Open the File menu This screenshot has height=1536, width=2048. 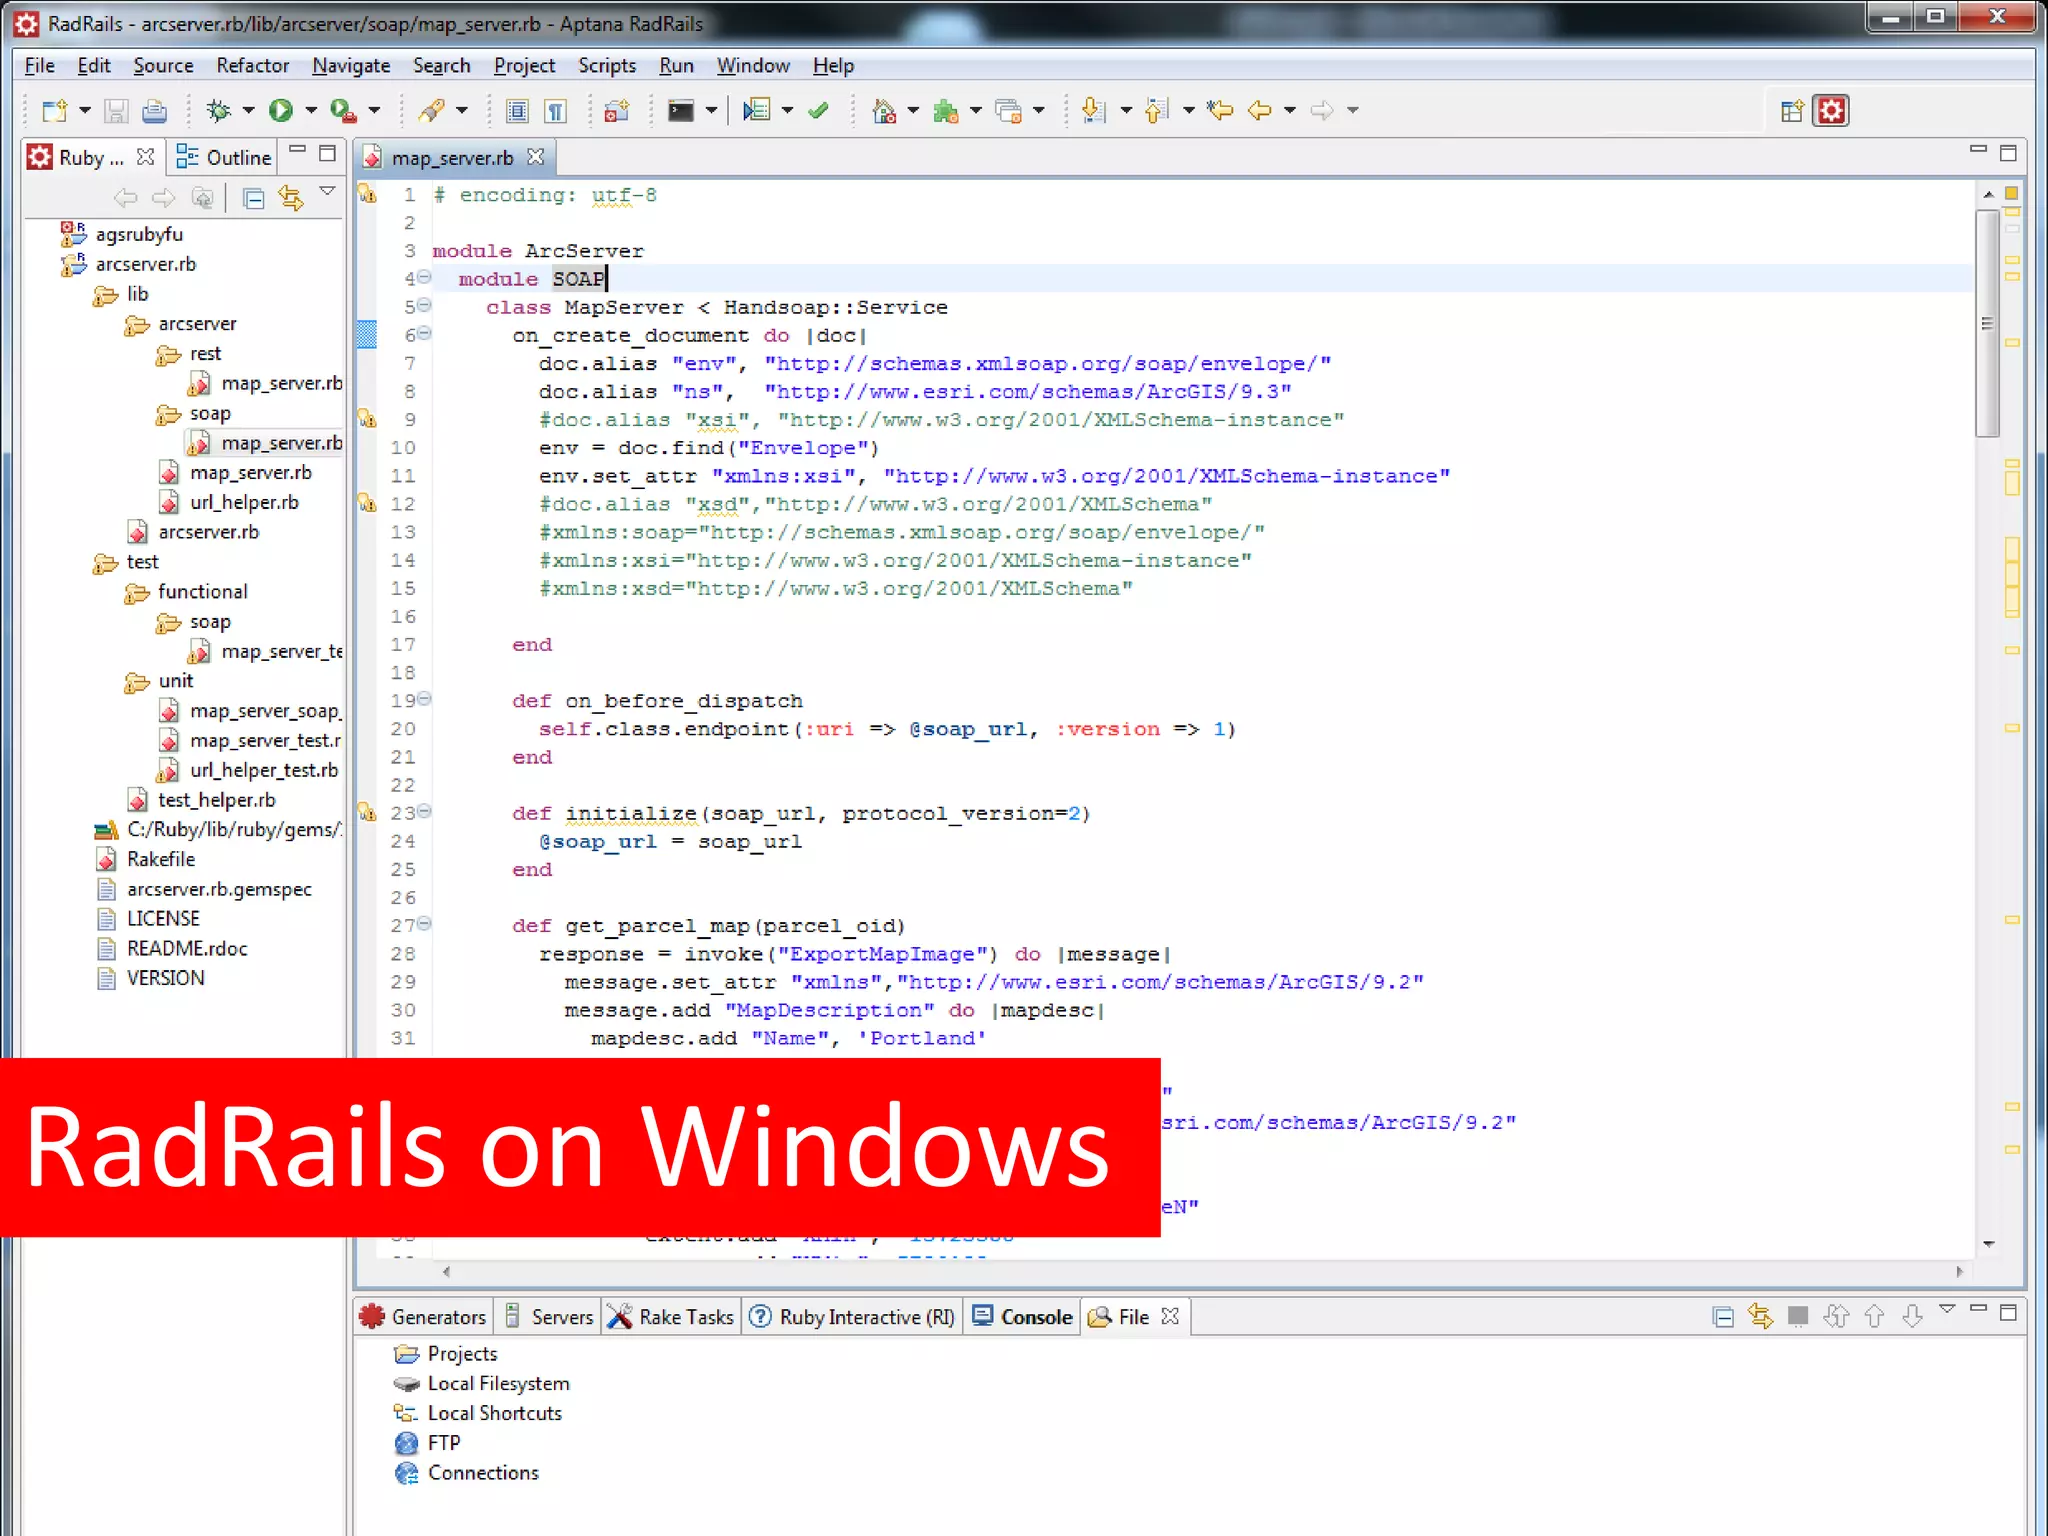tap(39, 66)
